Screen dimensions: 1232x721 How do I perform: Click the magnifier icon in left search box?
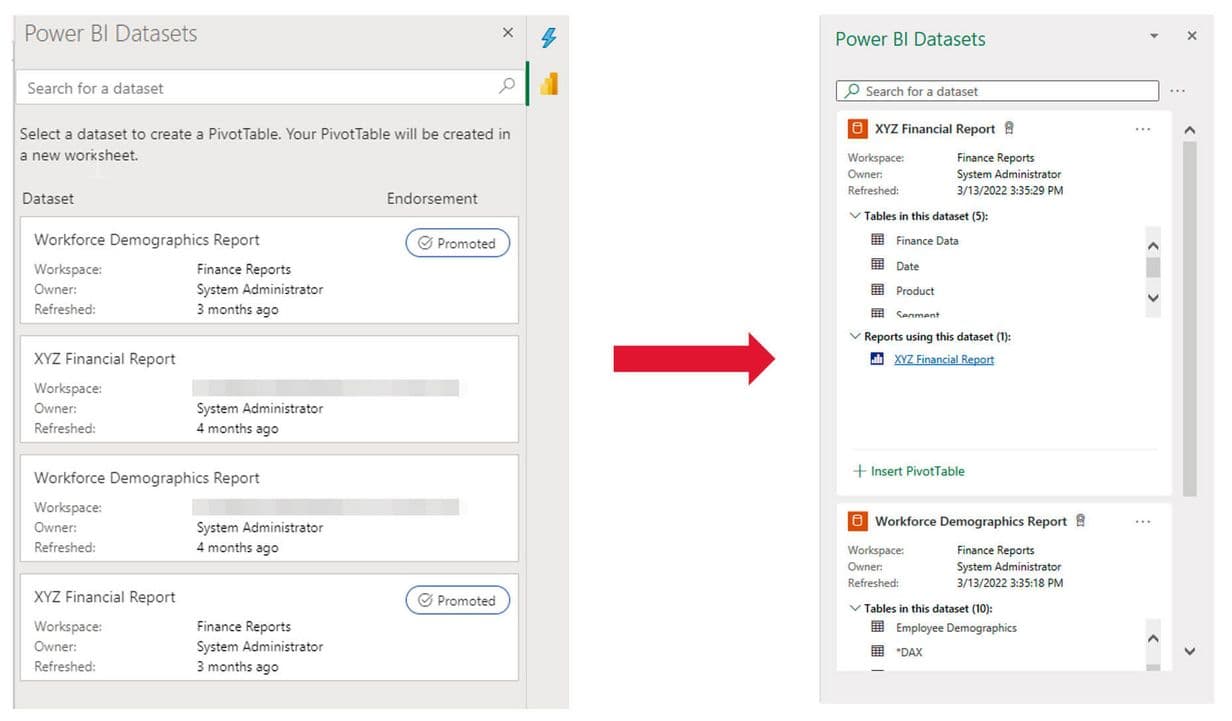[x=507, y=87]
